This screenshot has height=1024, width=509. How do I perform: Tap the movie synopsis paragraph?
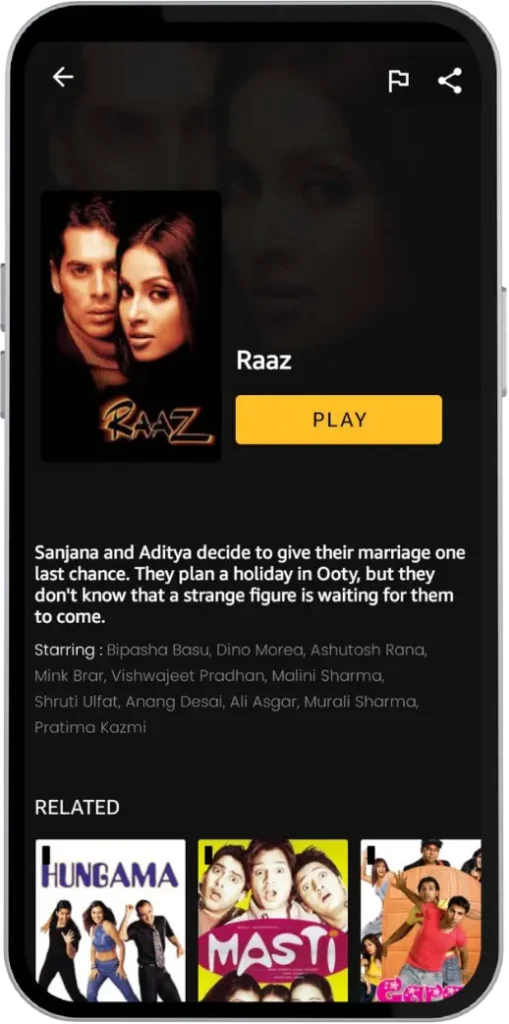coord(250,585)
